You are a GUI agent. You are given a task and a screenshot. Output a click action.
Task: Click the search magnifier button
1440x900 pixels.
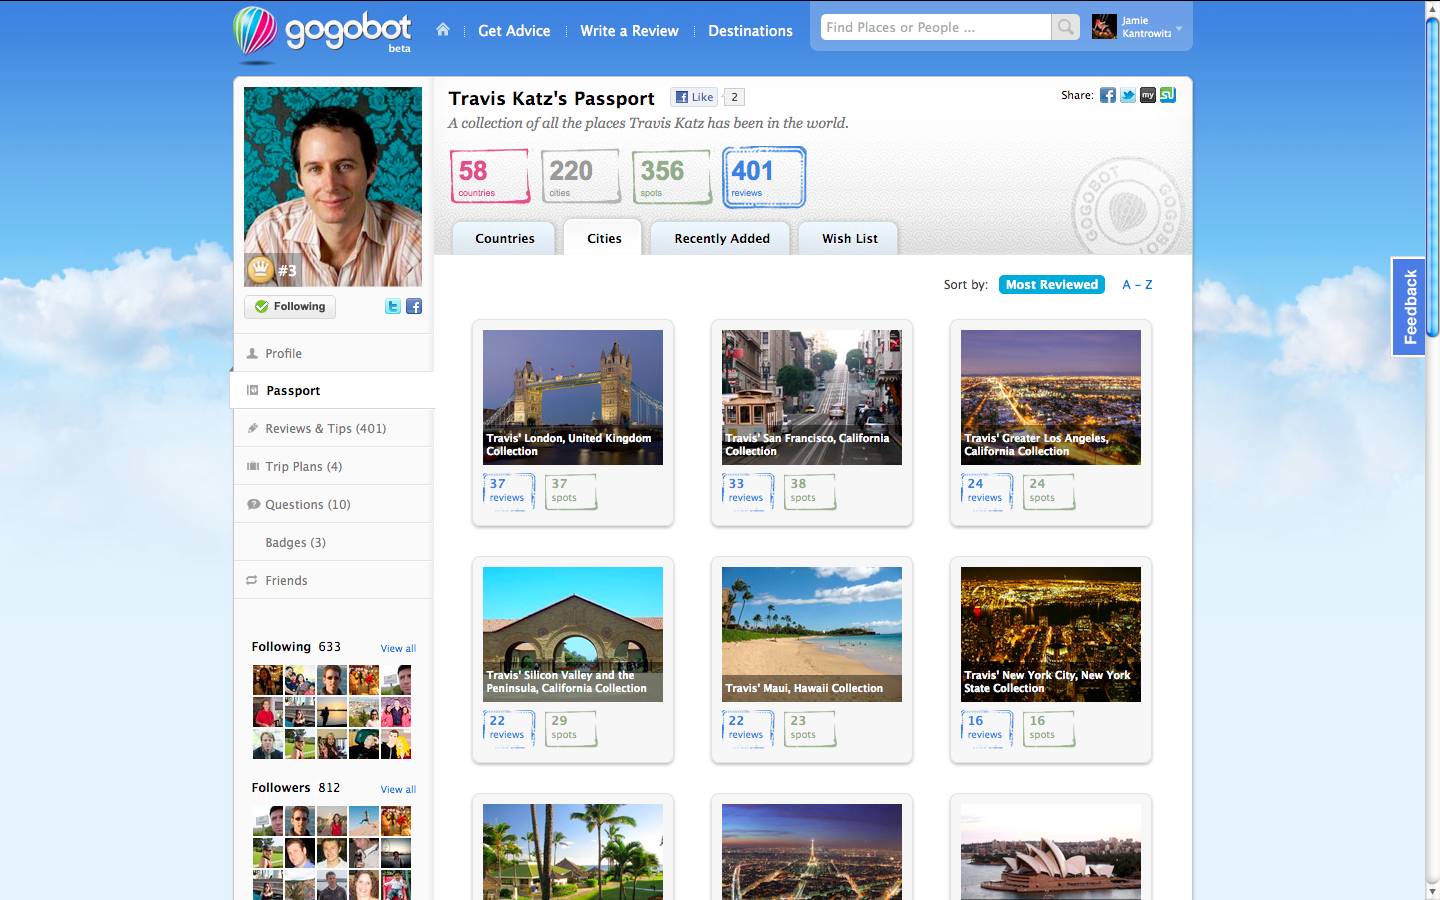pos(1066,28)
